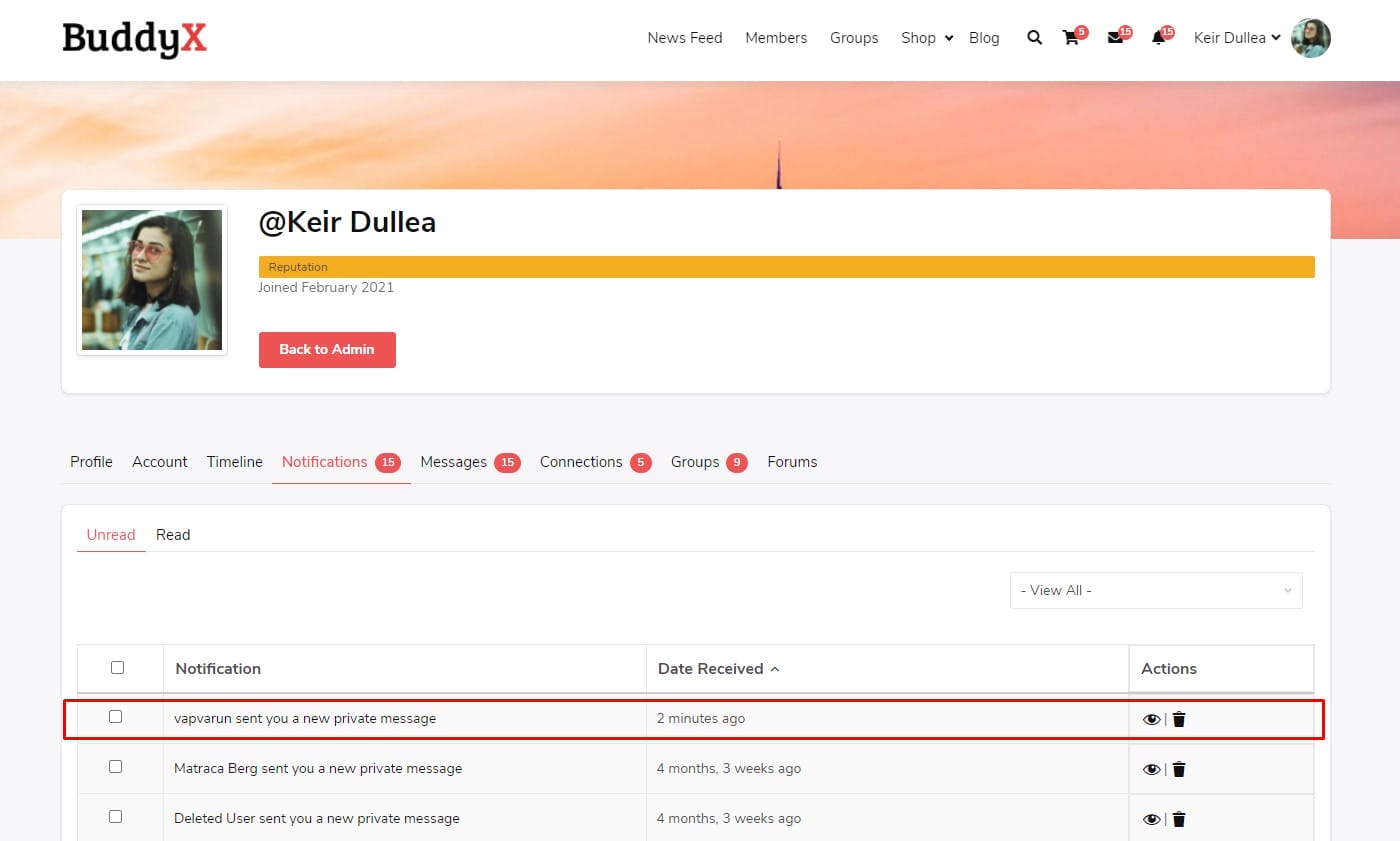Expand the Shop menu

[x=926, y=38]
